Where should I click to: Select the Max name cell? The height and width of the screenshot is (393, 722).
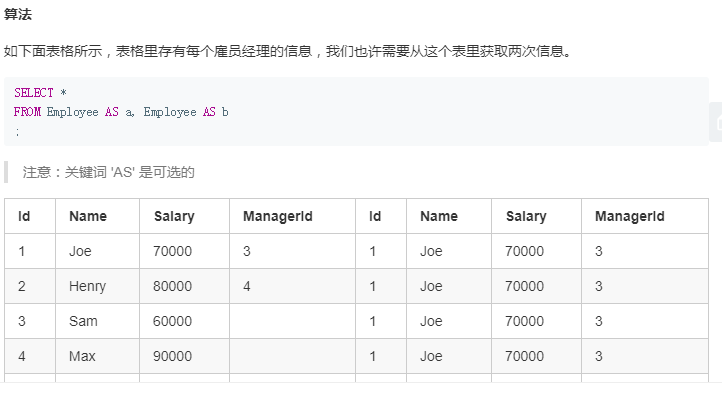[98, 356]
